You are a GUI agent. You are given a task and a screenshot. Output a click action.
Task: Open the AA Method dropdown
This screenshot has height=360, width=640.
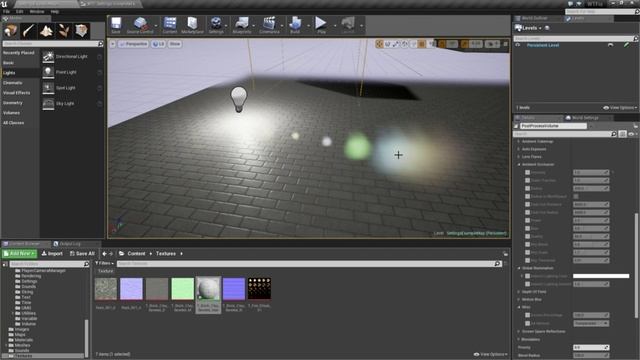(x=591, y=323)
